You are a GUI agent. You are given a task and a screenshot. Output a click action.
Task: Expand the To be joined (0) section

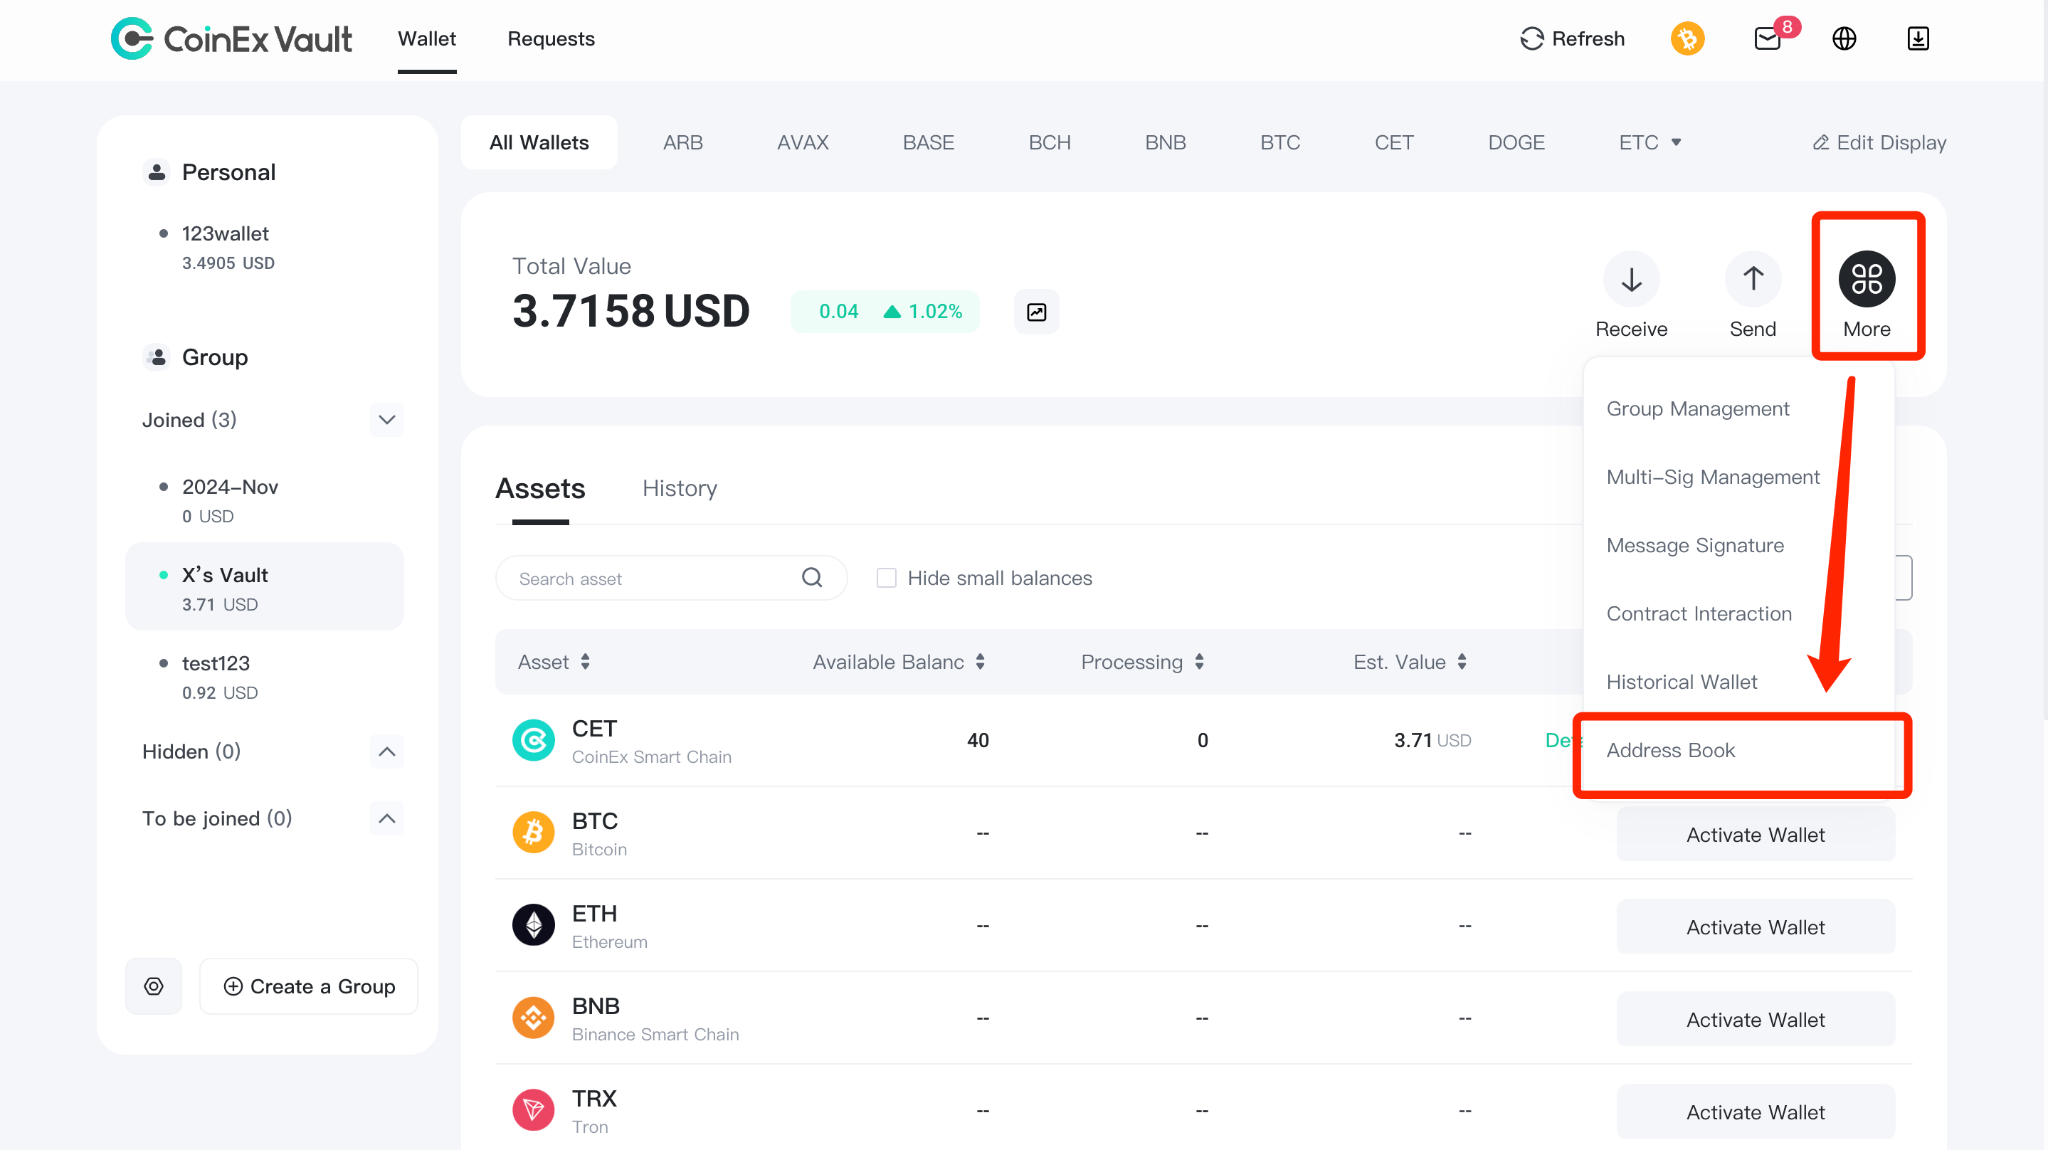point(387,819)
